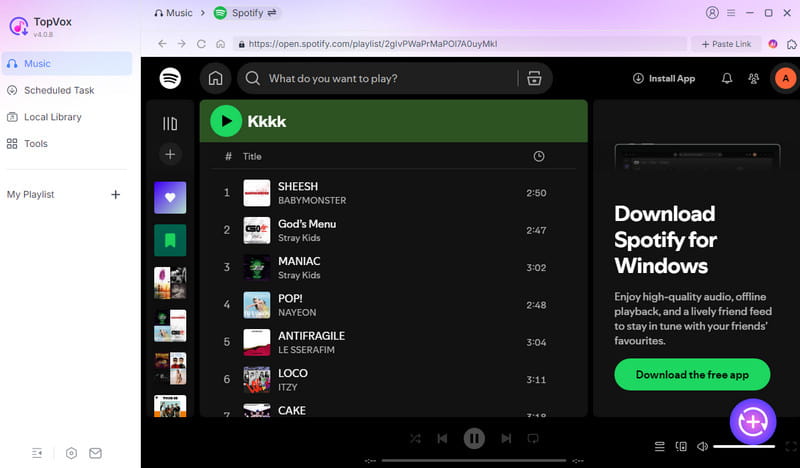Open the NAYEON artist link

[297, 312]
